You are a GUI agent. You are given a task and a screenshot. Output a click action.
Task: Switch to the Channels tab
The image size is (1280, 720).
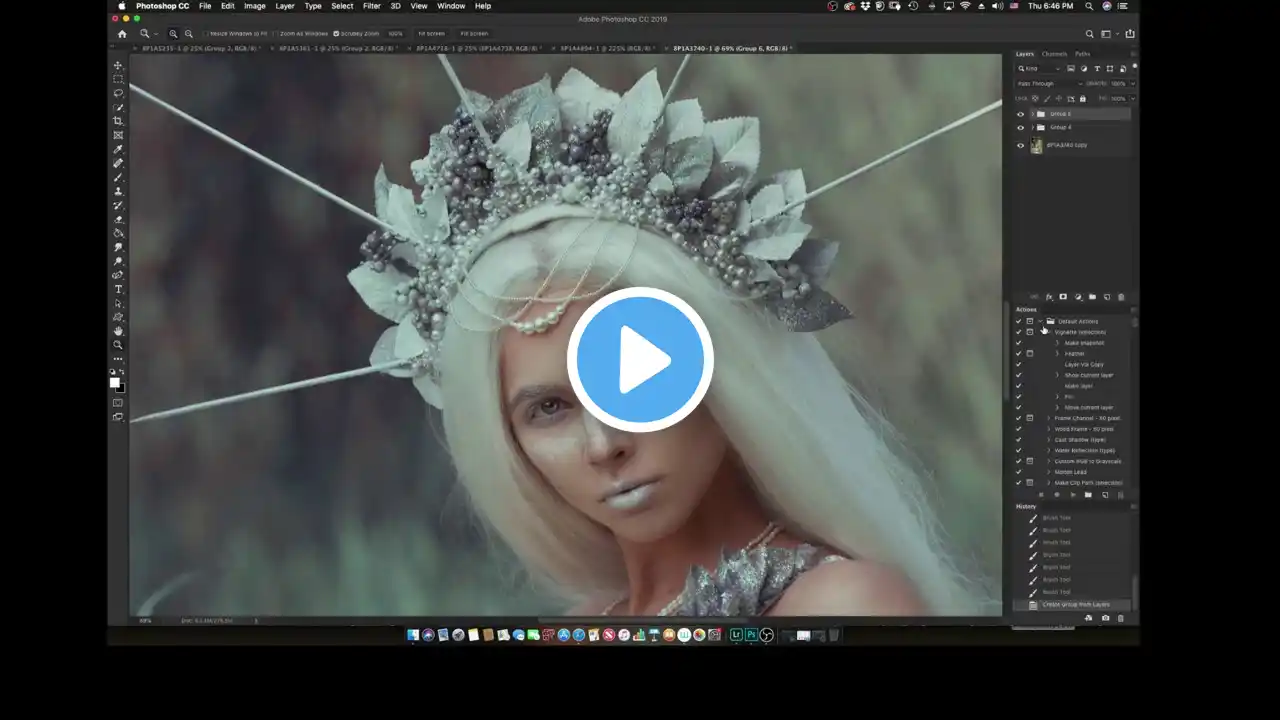click(1054, 54)
